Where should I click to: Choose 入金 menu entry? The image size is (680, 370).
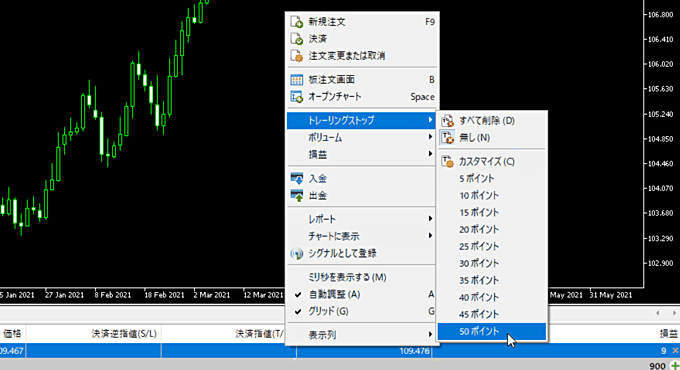click(362, 178)
